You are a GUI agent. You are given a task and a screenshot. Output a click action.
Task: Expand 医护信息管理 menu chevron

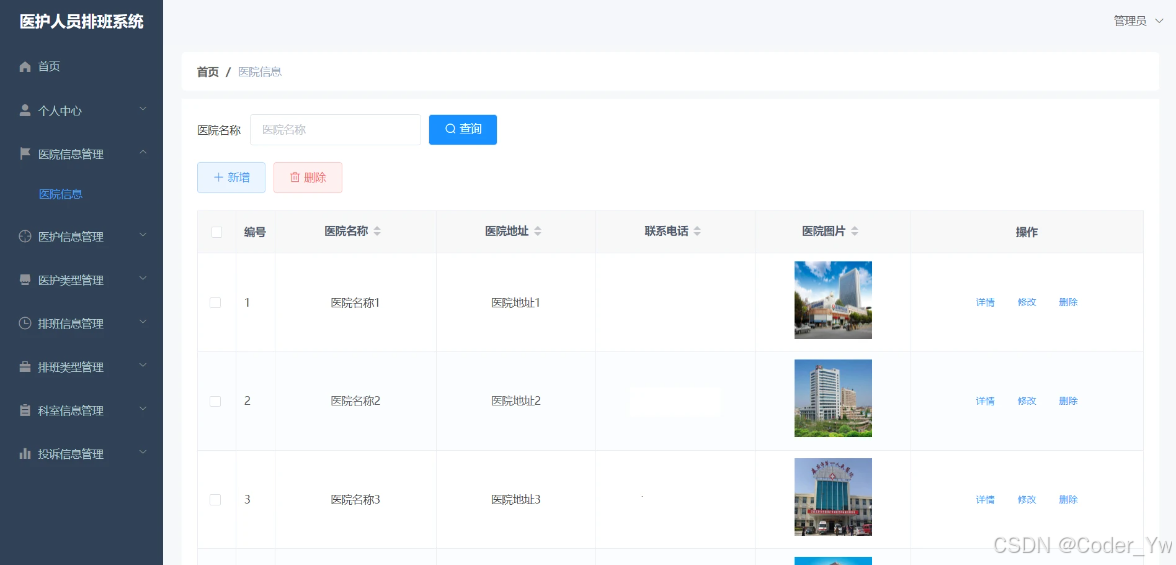coord(143,236)
